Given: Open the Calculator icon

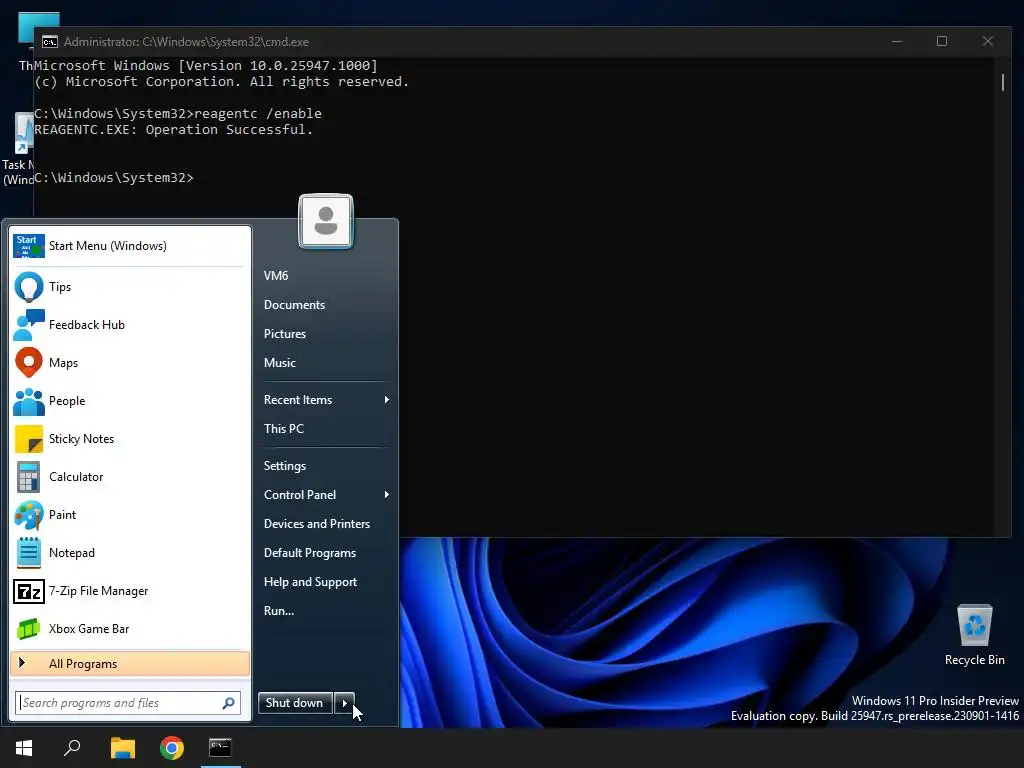Looking at the screenshot, I should coord(29,477).
